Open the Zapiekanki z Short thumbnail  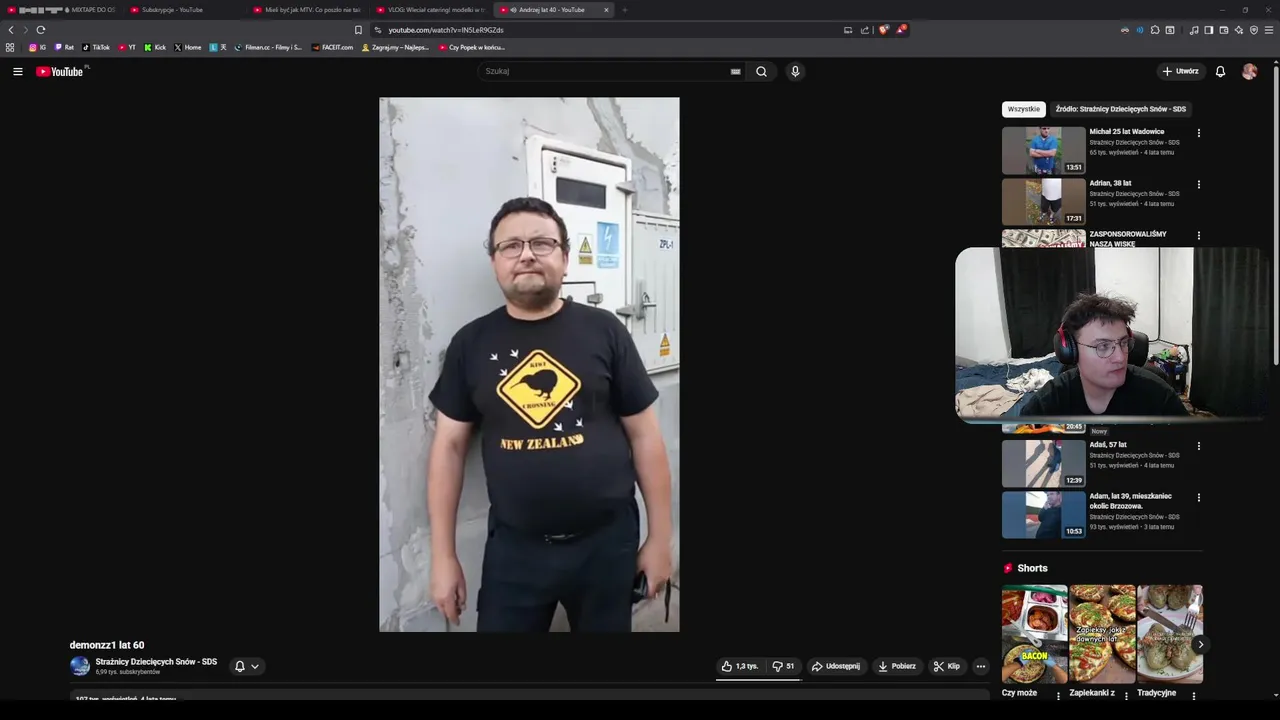tap(1102, 634)
